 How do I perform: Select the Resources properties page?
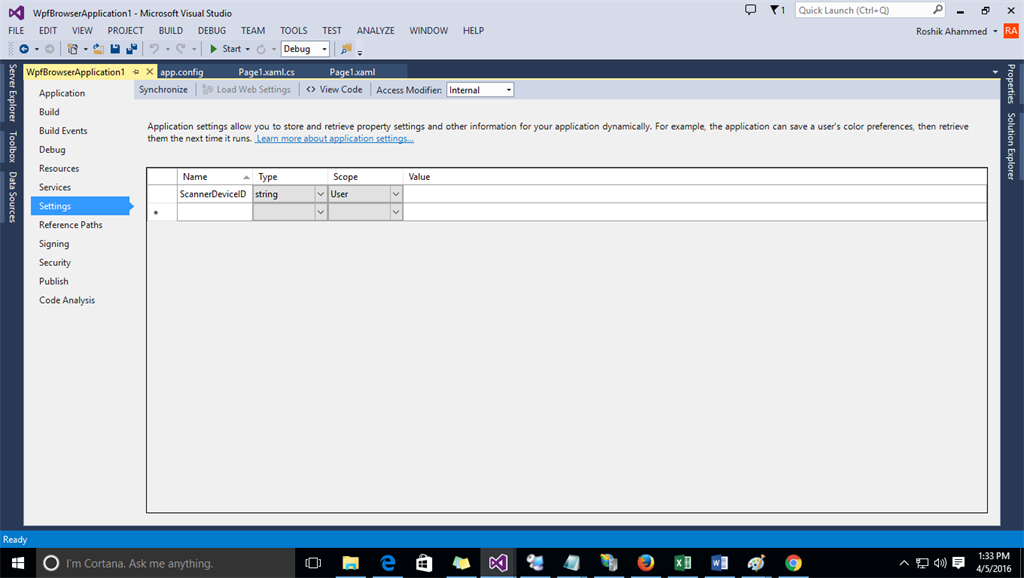click(59, 169)
